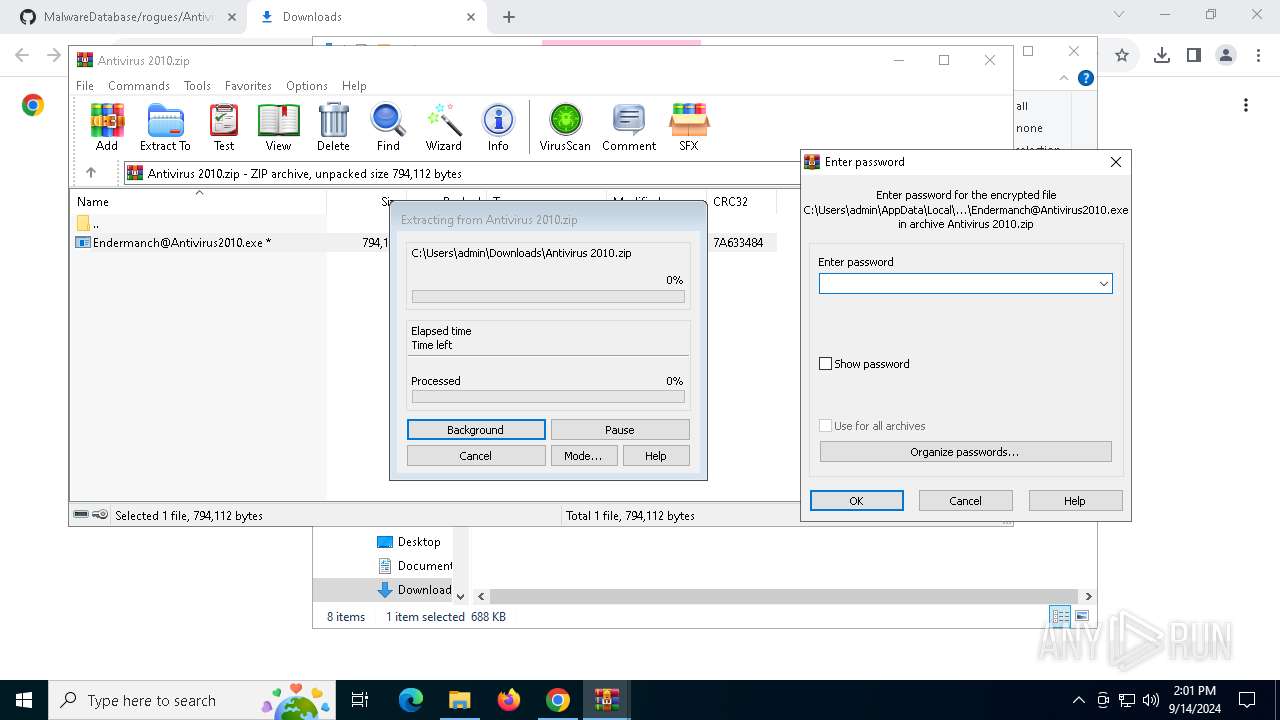Image resolution: width=1280 pixels, height=720 pixels.
Task: Bookmark this page star icon
Action: click(1122, 56)
